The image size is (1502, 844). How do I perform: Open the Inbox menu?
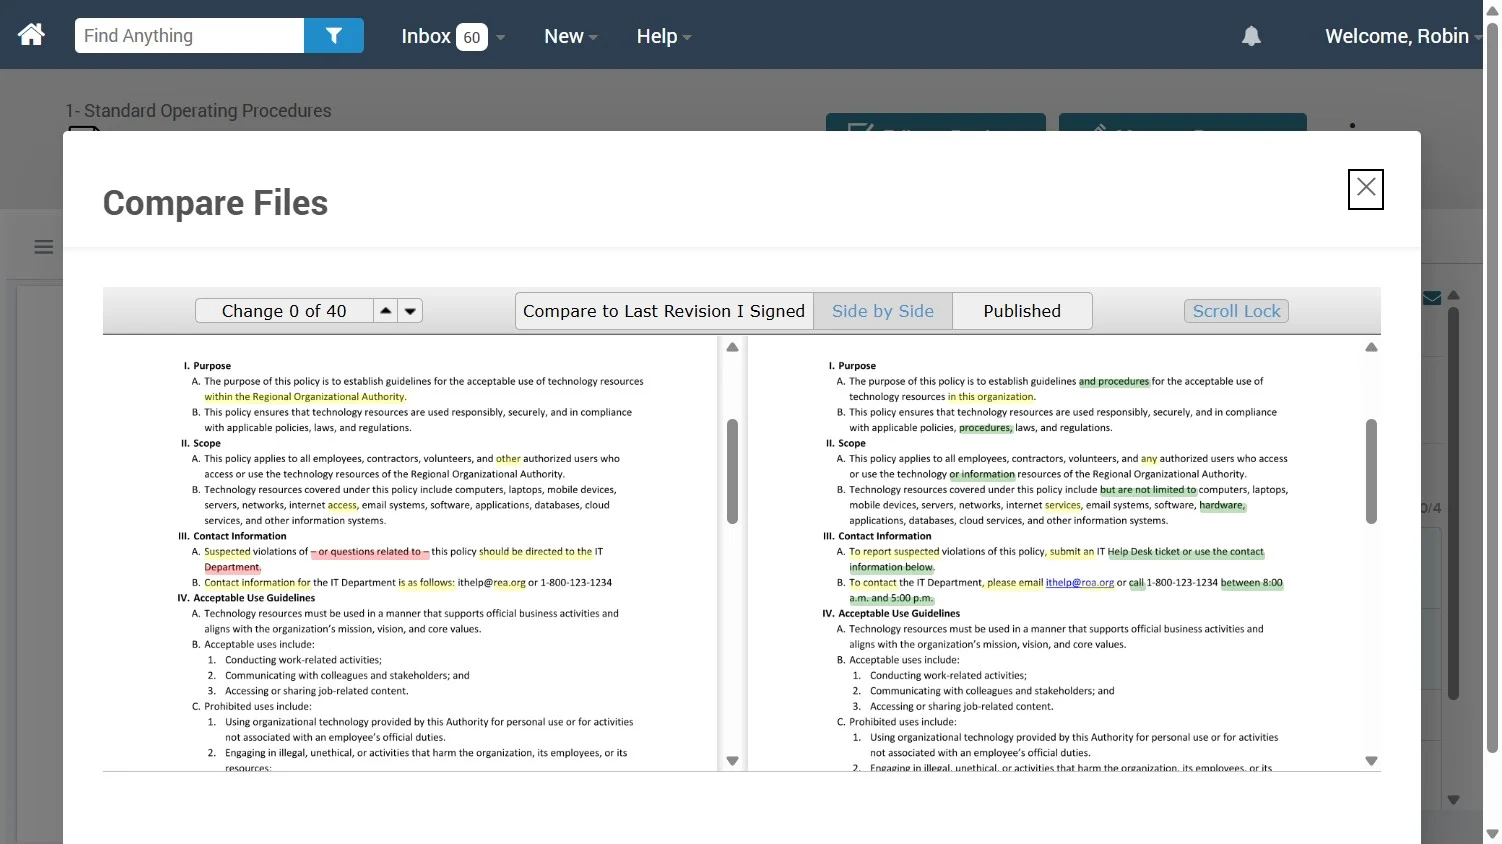point(453,36)
